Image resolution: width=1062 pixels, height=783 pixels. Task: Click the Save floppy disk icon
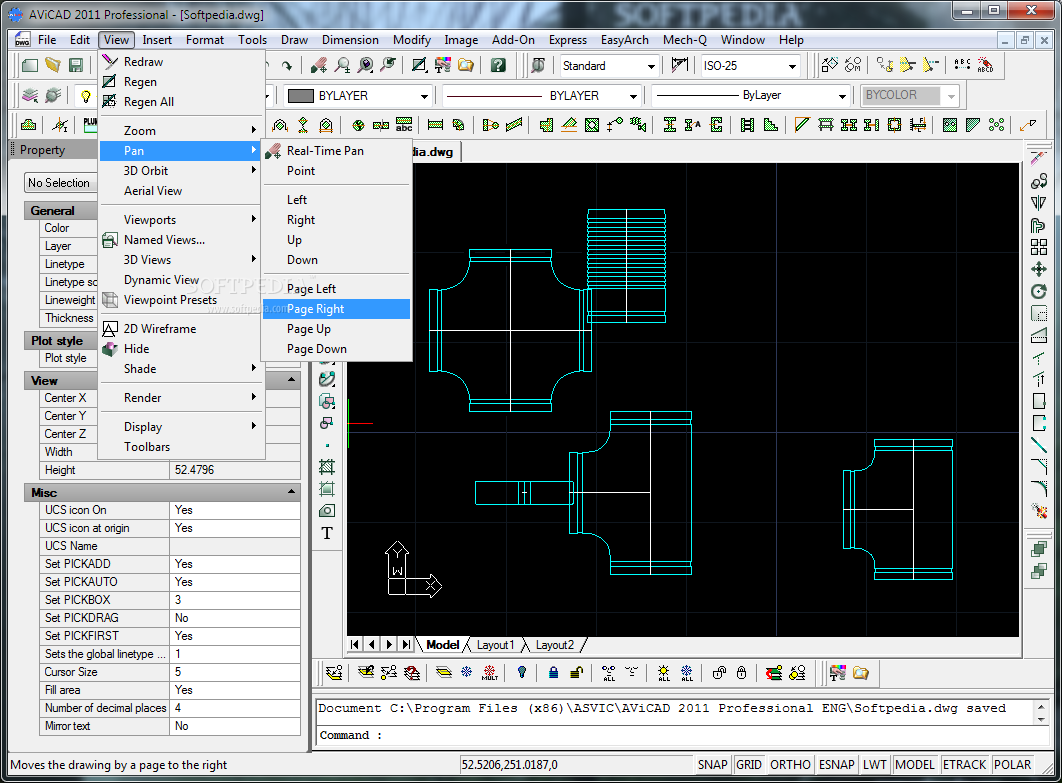pyautogui.click(x=76, y=65)
